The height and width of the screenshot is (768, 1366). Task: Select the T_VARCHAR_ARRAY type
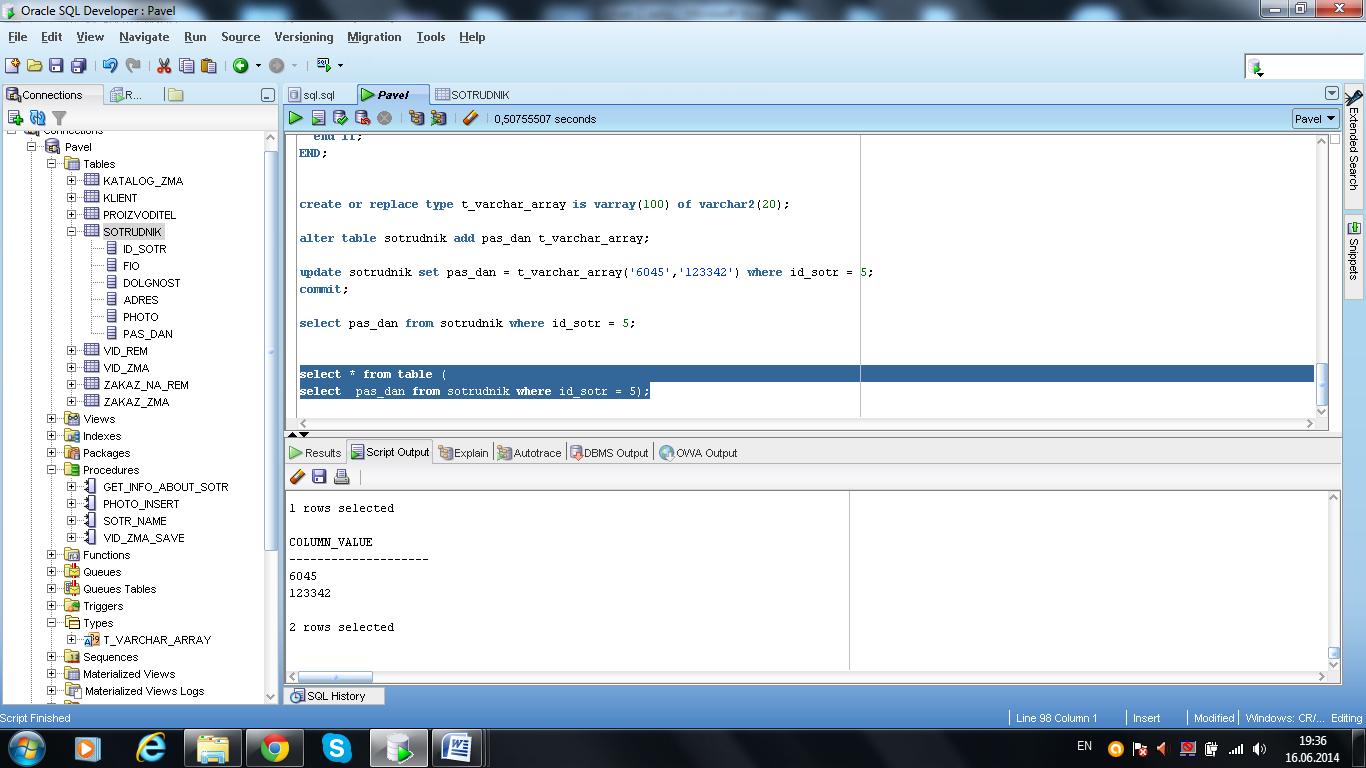pyautogui.click(x=157, y=640)
